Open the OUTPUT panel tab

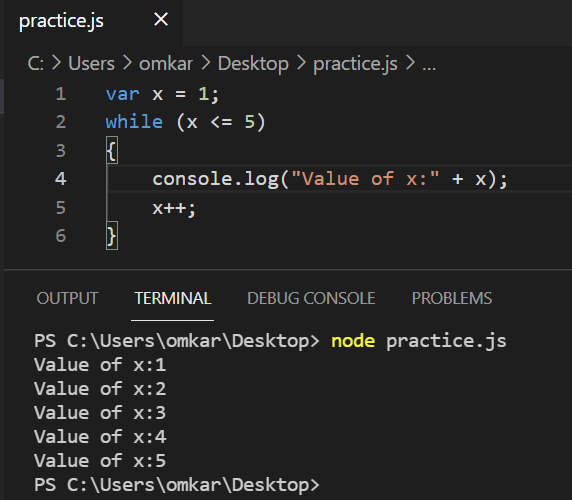pyautogui.click(x=67, y=298)
